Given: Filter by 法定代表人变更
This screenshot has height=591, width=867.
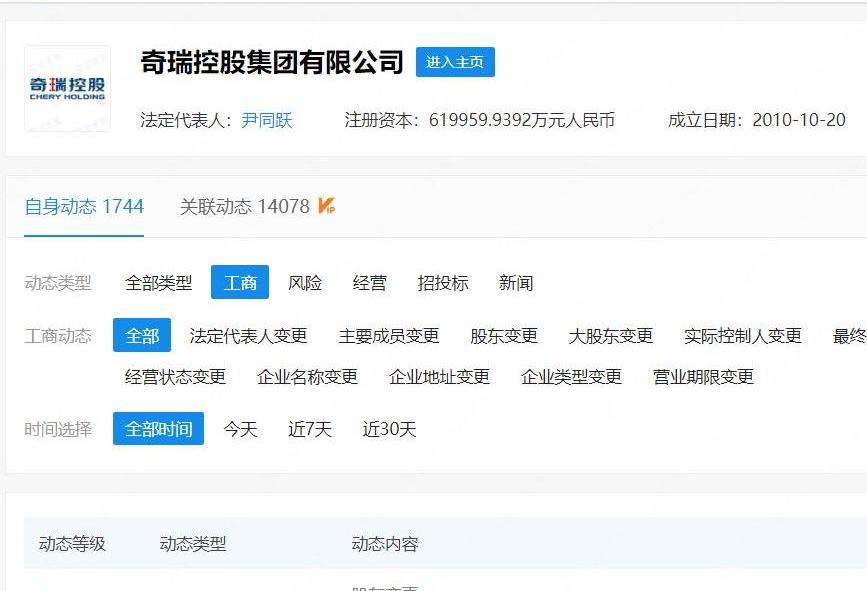Looking at the screenshot, I should click(248, 336).
